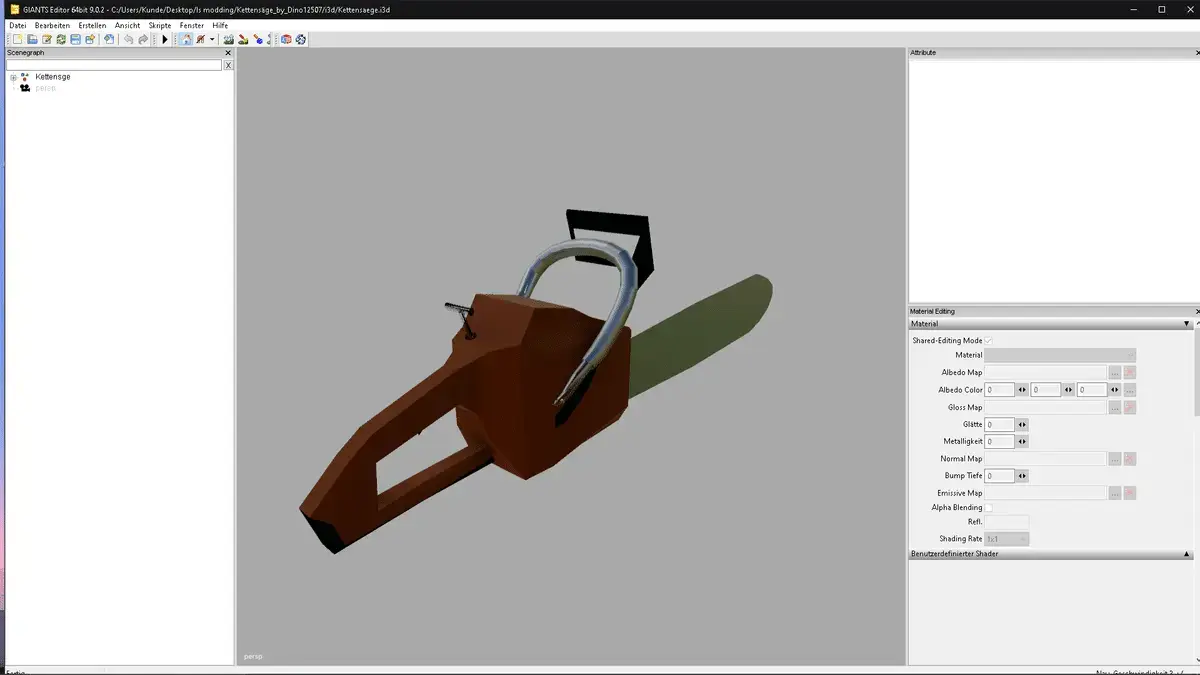The width and height of the screenshot is (1200, 675).
Task: Start the game with Play icon
Action: [x=165, y=39]
